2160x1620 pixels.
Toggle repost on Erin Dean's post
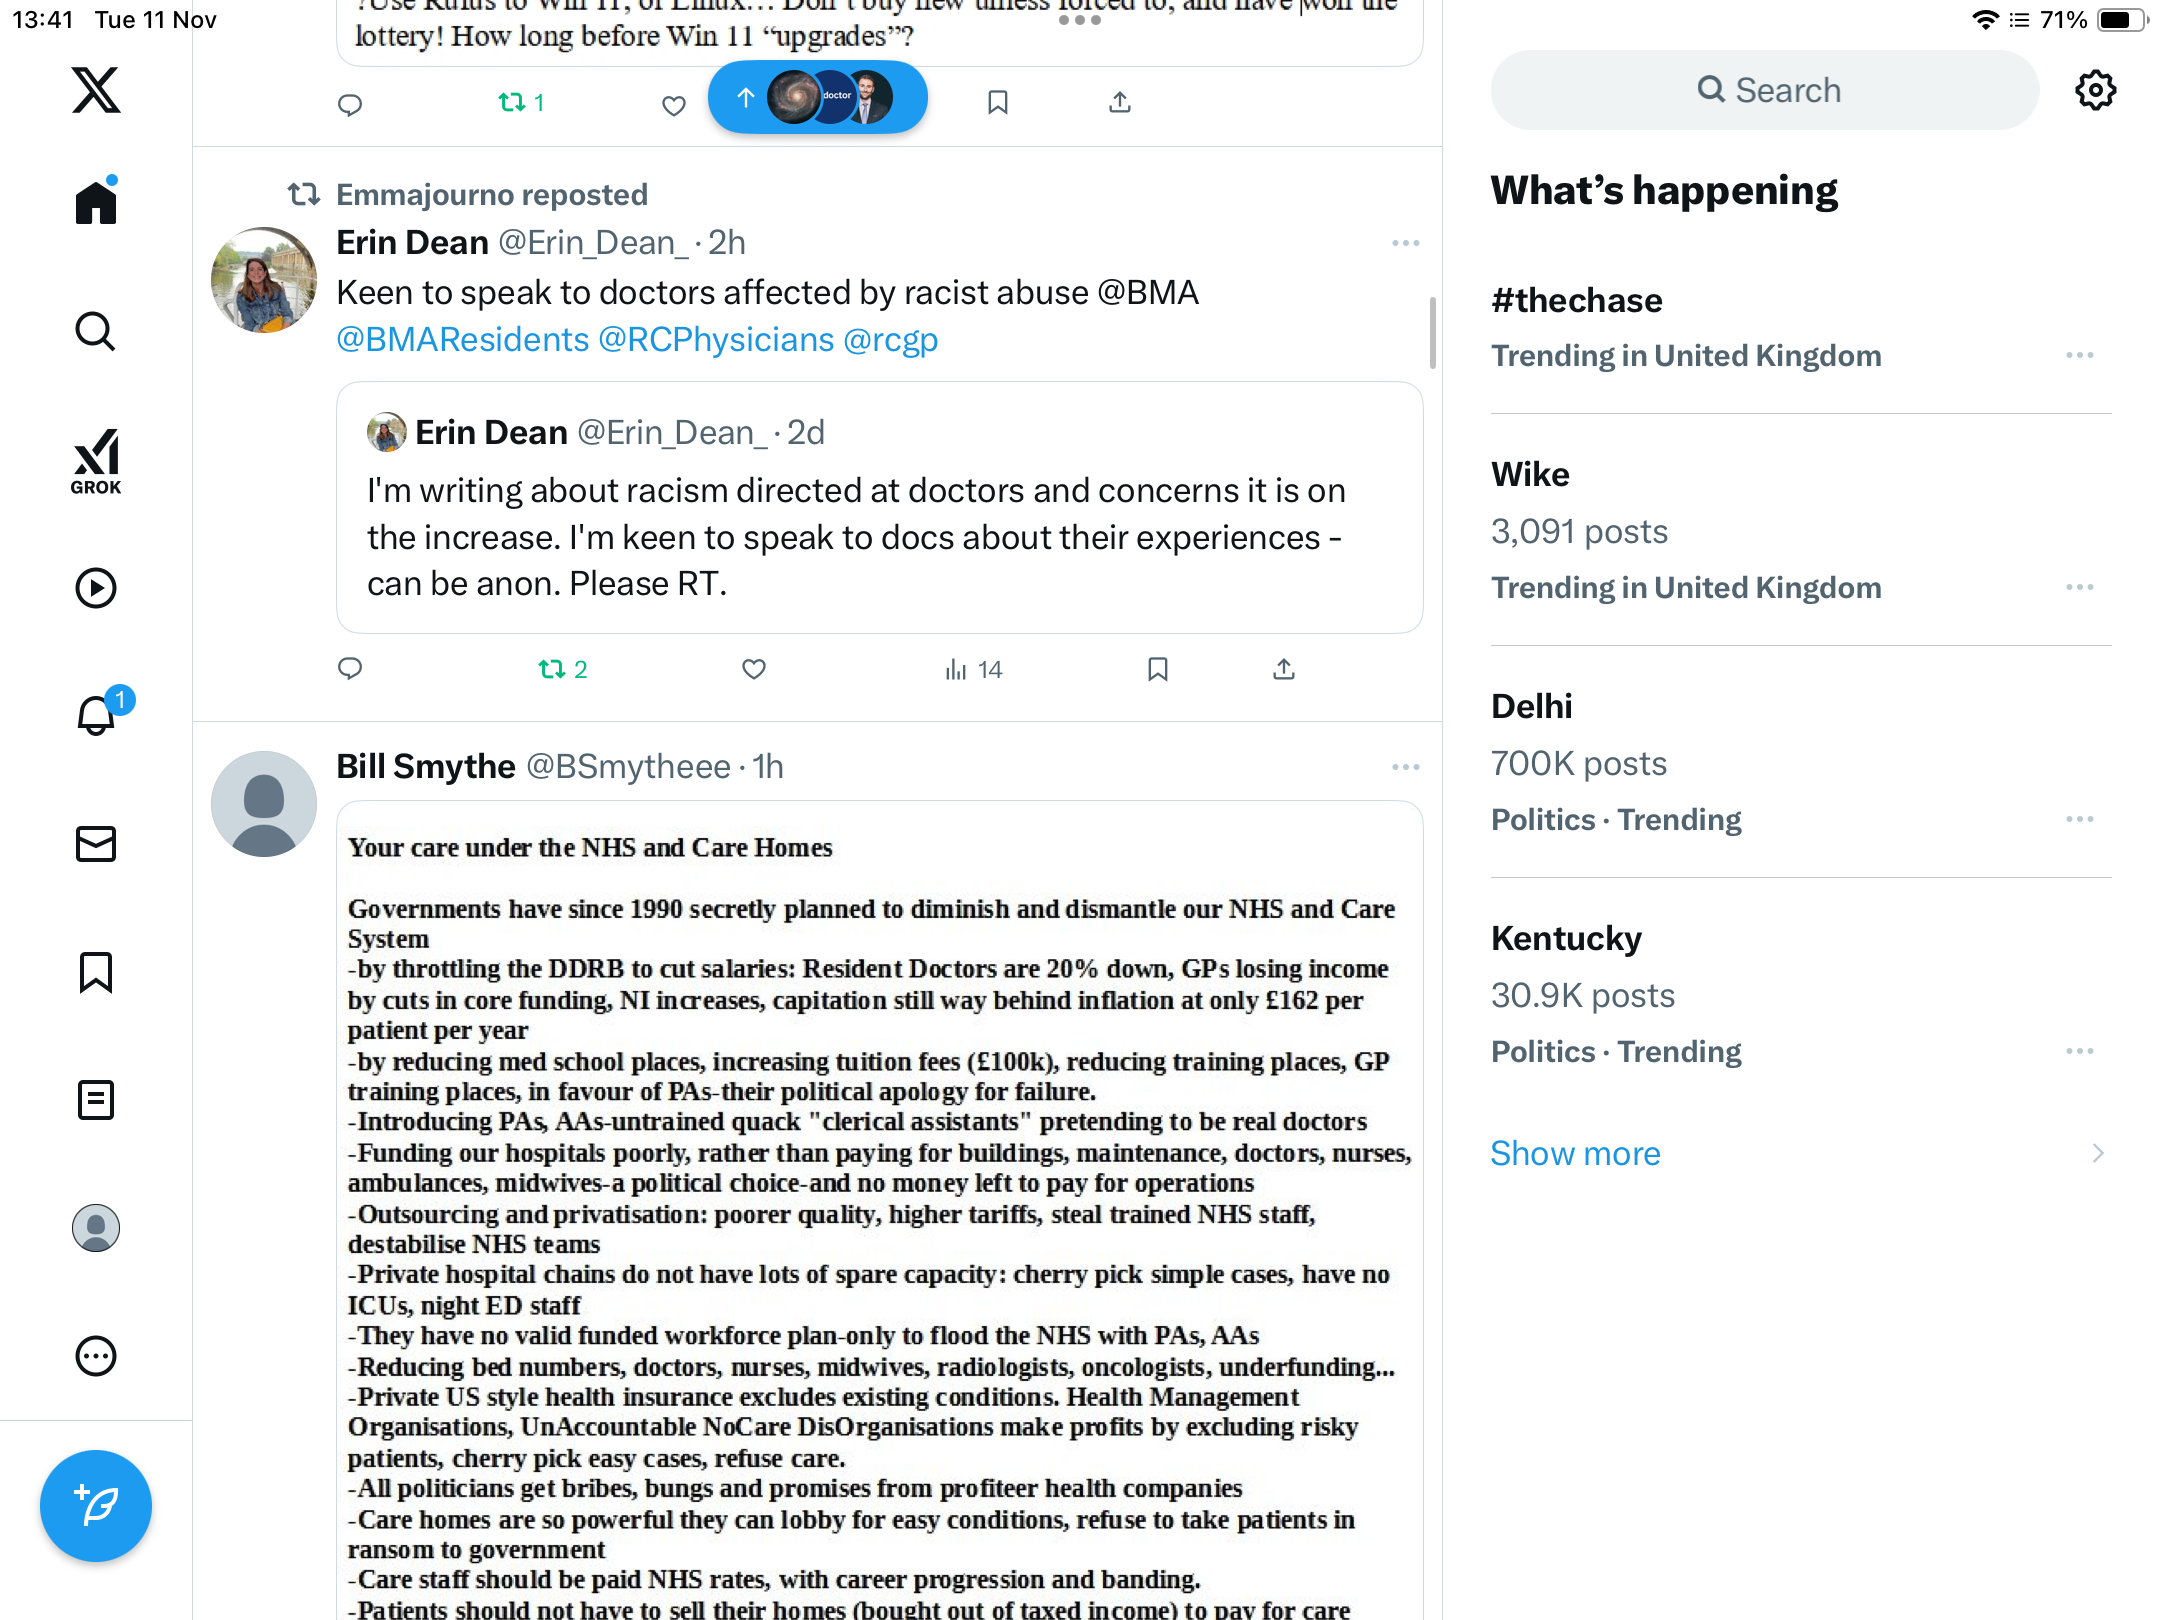(x=562, y=669)
